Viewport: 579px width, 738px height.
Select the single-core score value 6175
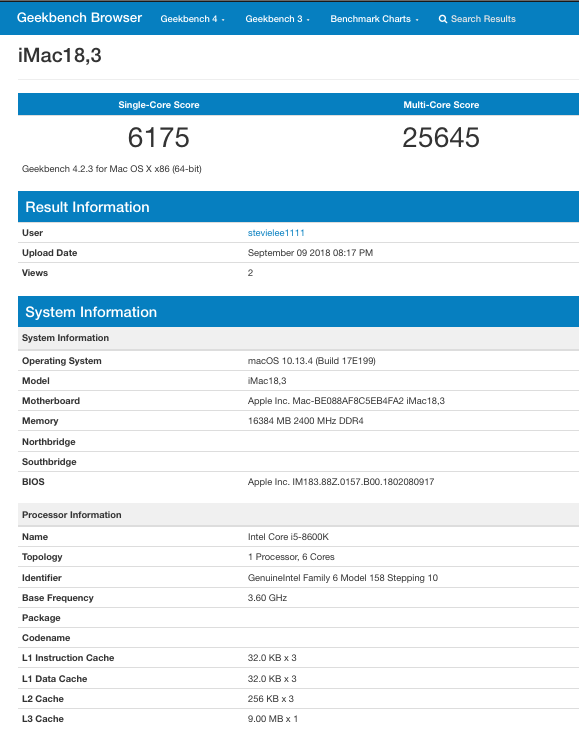(159, 137)
